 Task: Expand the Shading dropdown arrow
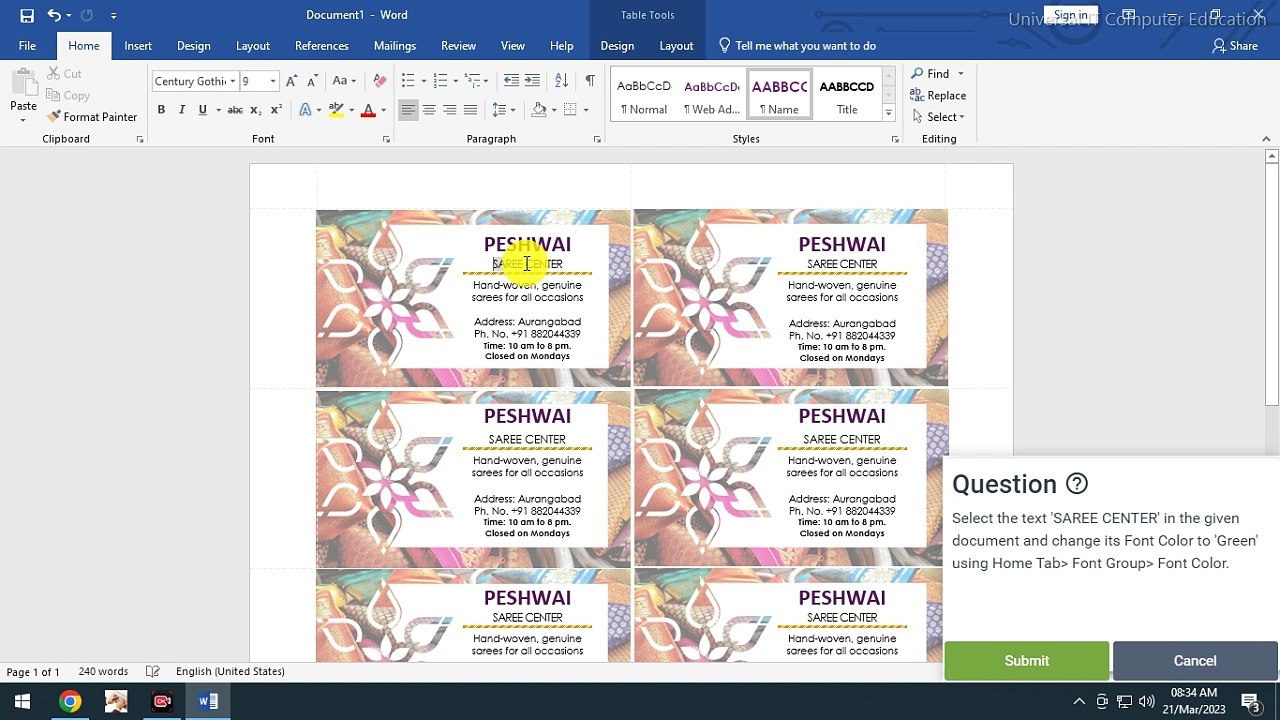coord(555,110)
